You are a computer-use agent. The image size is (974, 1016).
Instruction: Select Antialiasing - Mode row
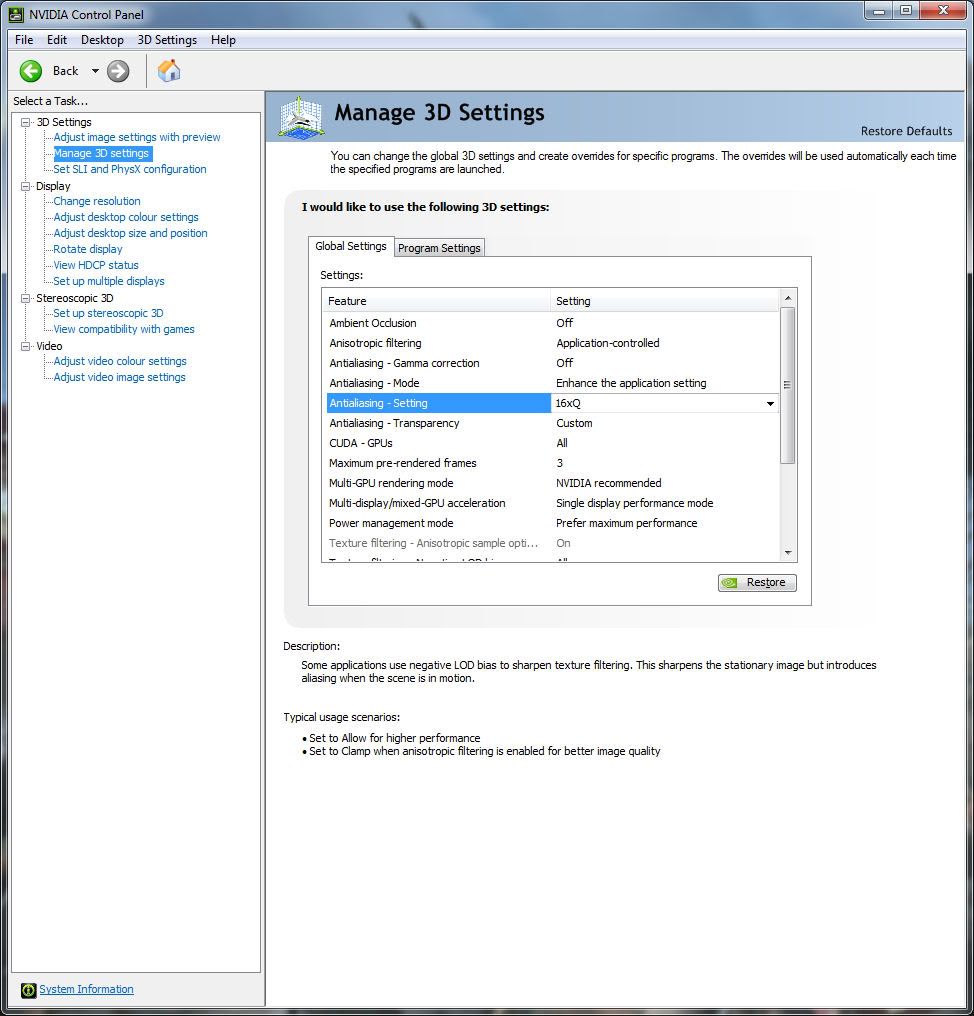[x=552, y=383]
